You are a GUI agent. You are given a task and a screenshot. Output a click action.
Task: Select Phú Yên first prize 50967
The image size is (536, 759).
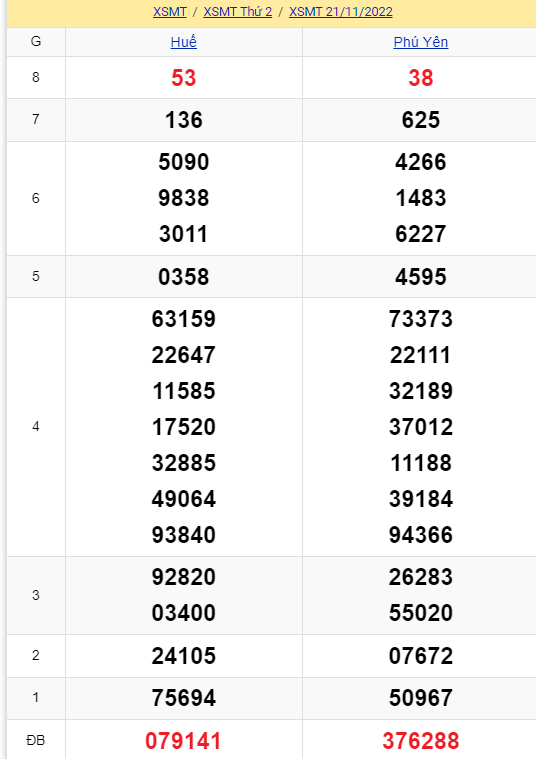click(x=421, y=698)
